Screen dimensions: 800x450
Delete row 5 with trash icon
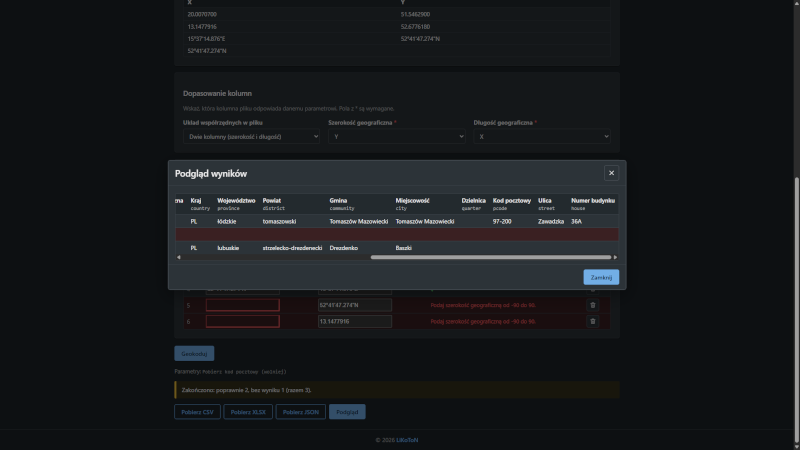[x=592, y=305]
